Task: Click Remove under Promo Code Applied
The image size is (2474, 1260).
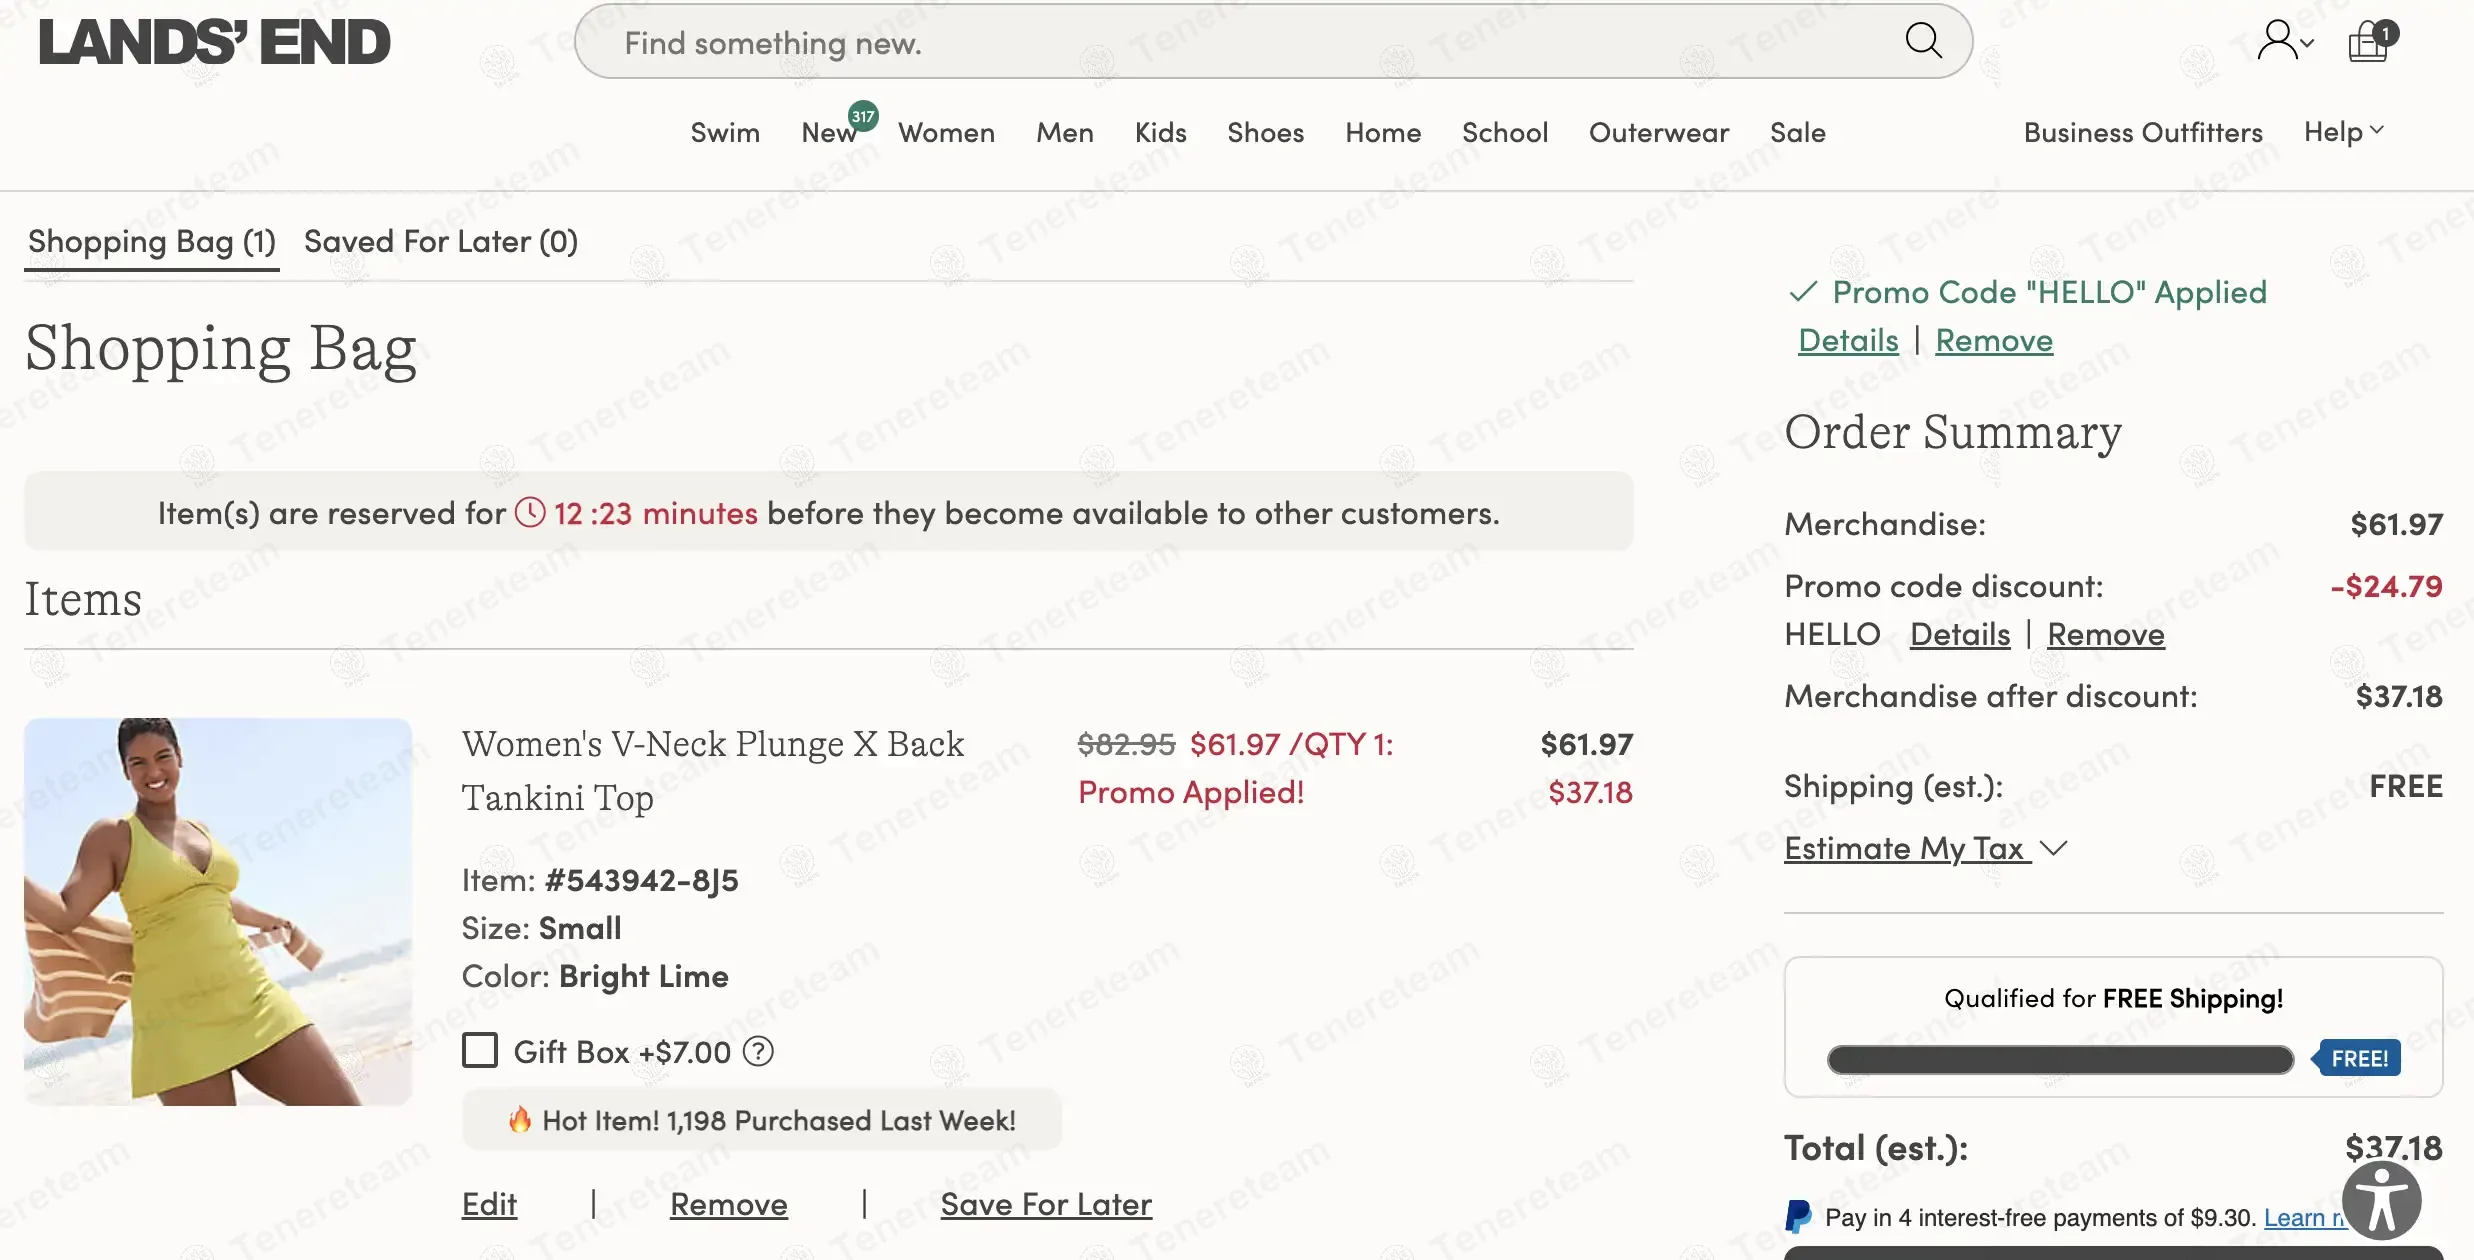Action: click(x=1994, y=340)
